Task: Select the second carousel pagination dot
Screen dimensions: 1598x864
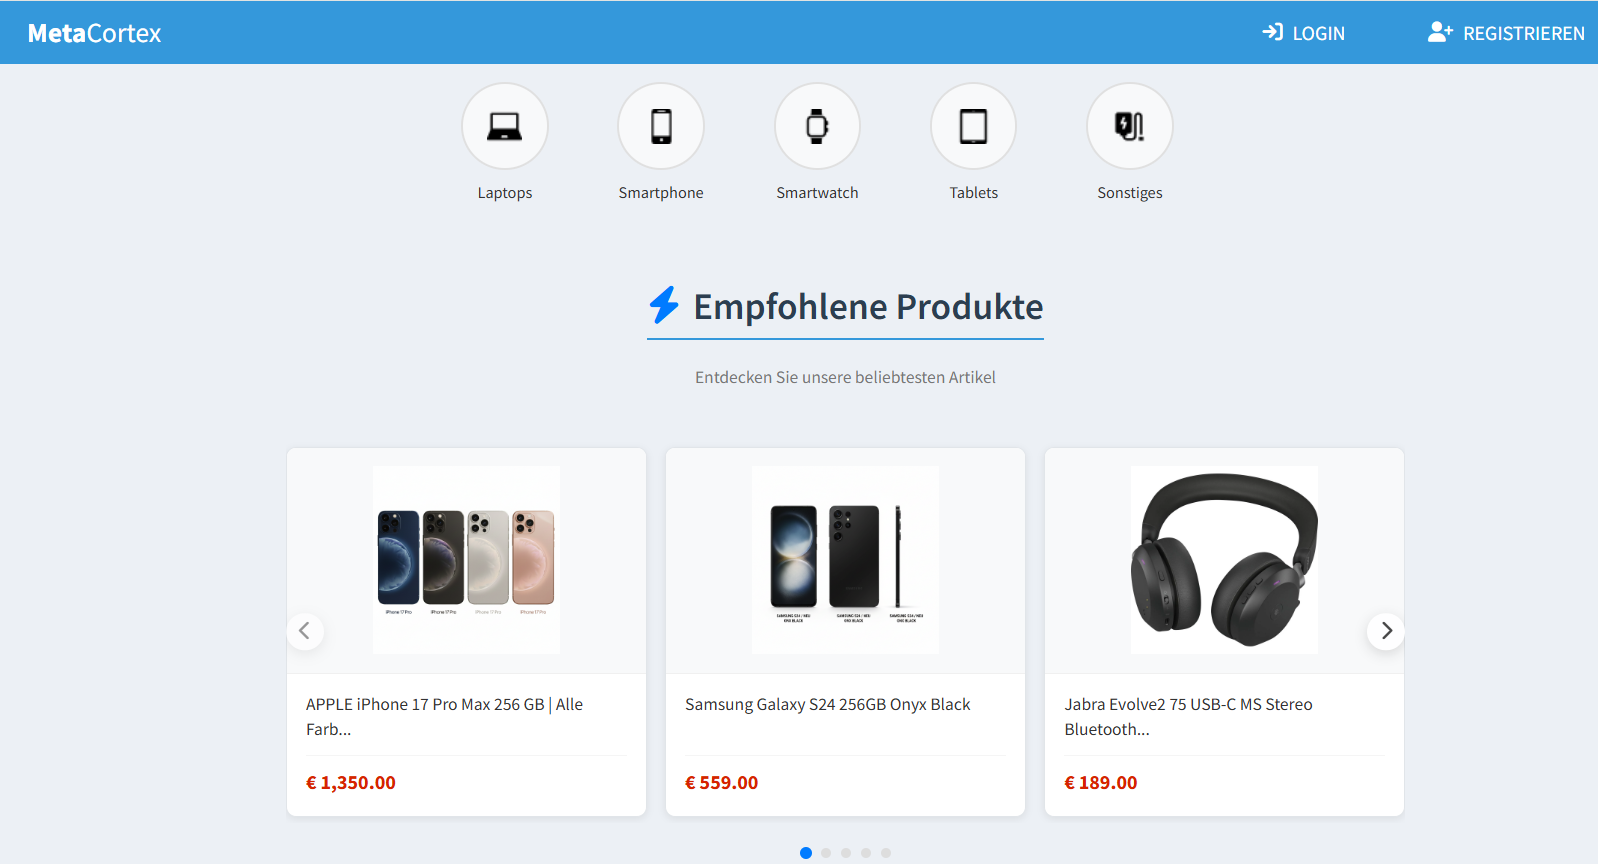Action: point(826,853)
